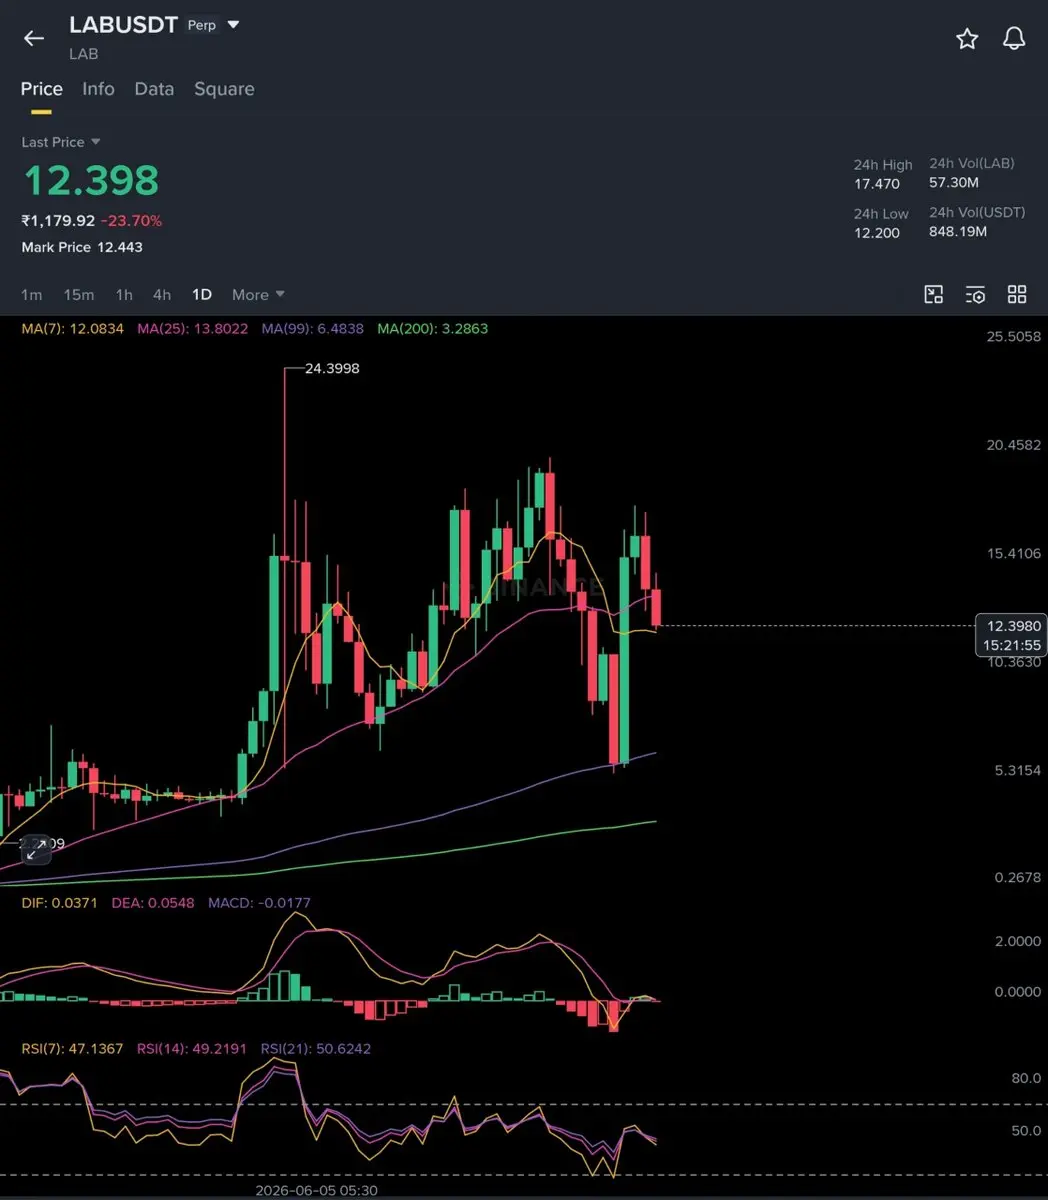Go back with the left arrow icon
This screenshot has height=1200, width=1048.
(x=34, y=39)
